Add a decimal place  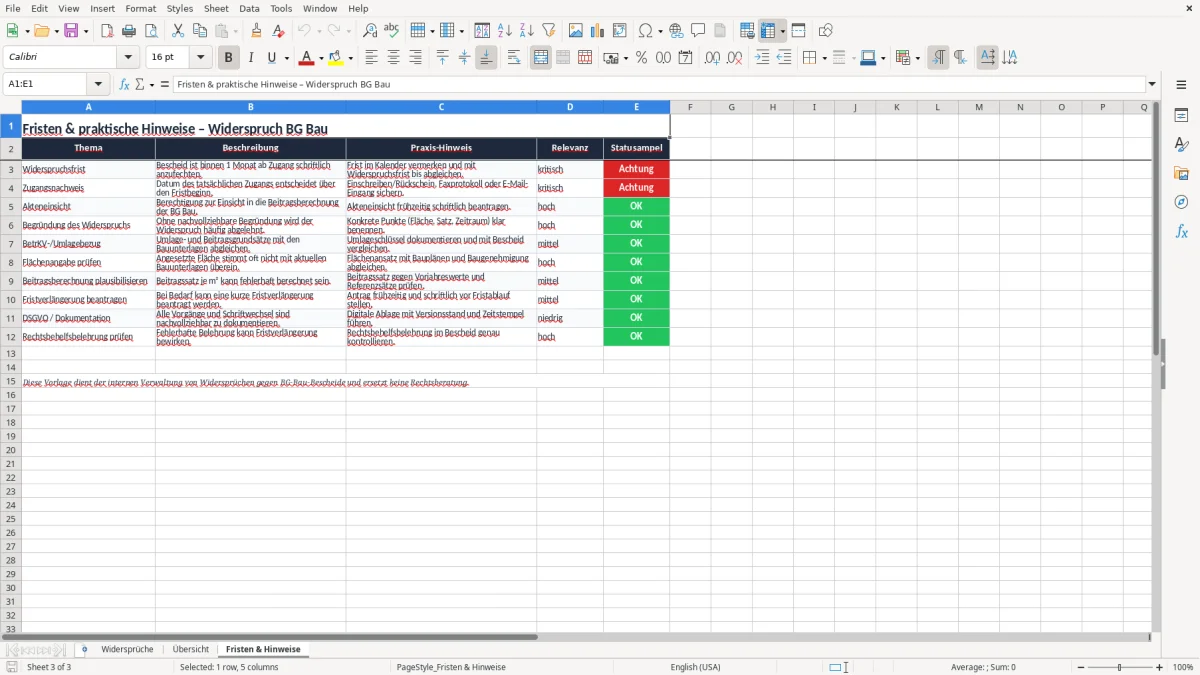713,58
